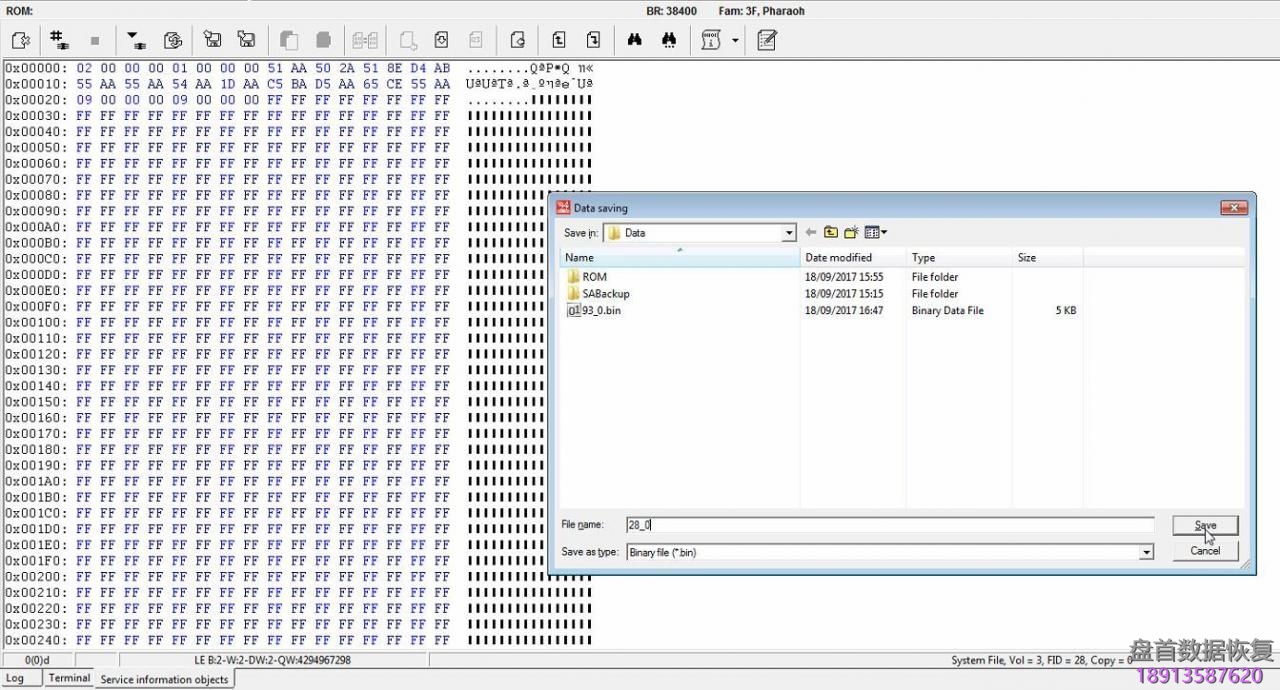Select the Find search binoculars icon

point(633,40)
